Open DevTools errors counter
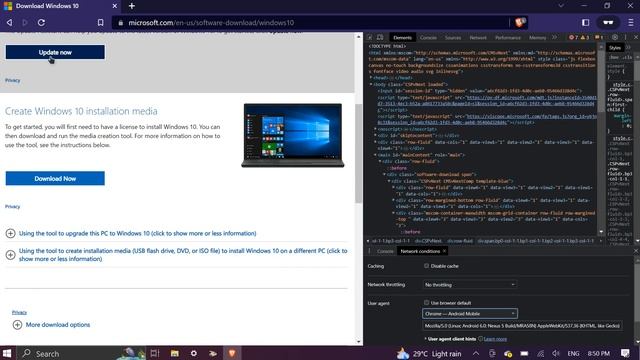640x360 pixels. (573, 37)
